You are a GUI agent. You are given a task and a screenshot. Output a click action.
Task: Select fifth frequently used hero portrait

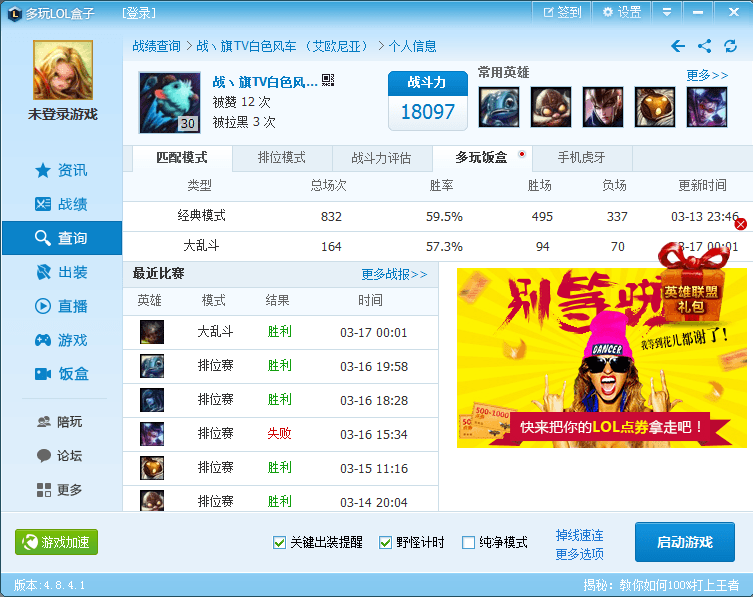click(x=707, y=107)
